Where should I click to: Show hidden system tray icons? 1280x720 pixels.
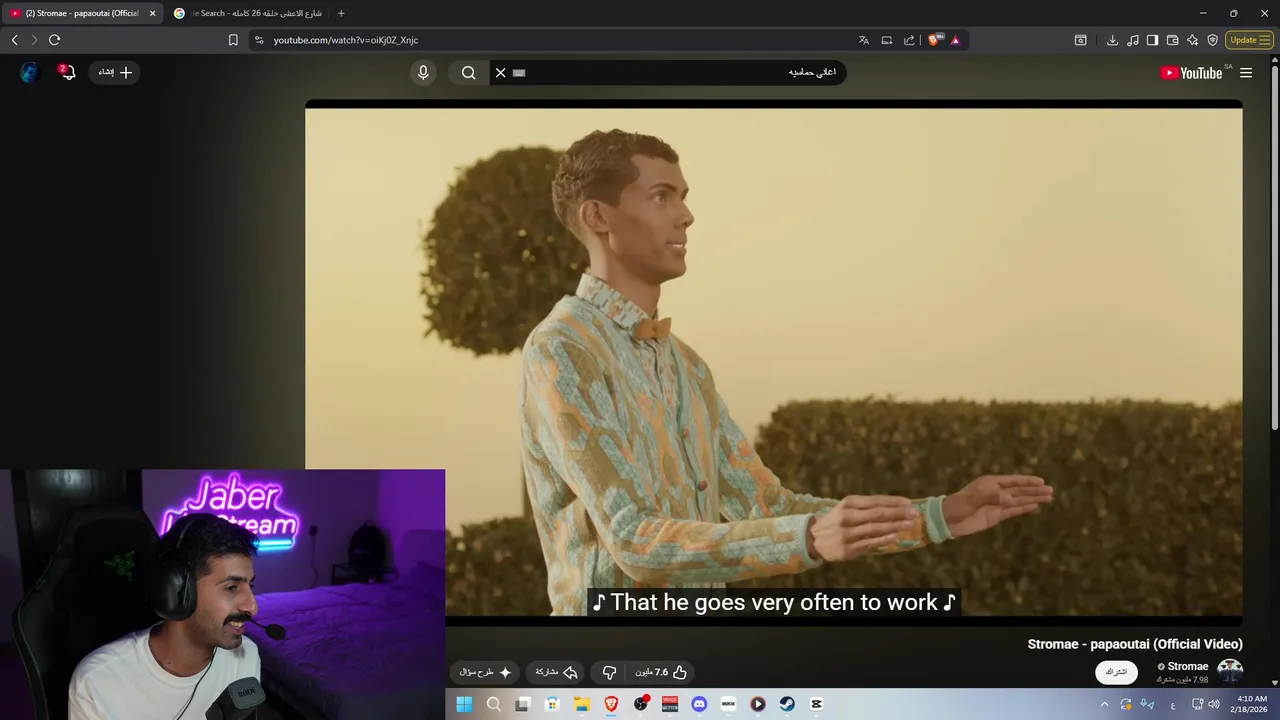tap(1104, 704)
